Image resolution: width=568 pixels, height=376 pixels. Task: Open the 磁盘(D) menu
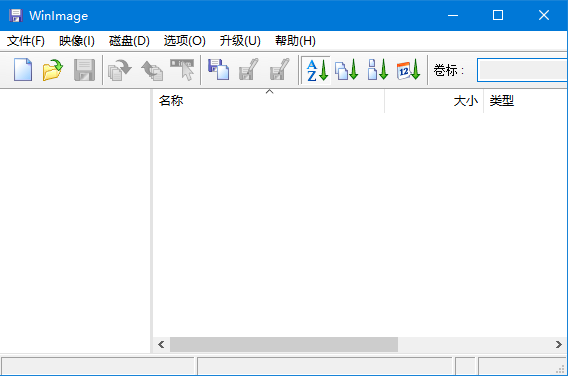coord(129,41)
